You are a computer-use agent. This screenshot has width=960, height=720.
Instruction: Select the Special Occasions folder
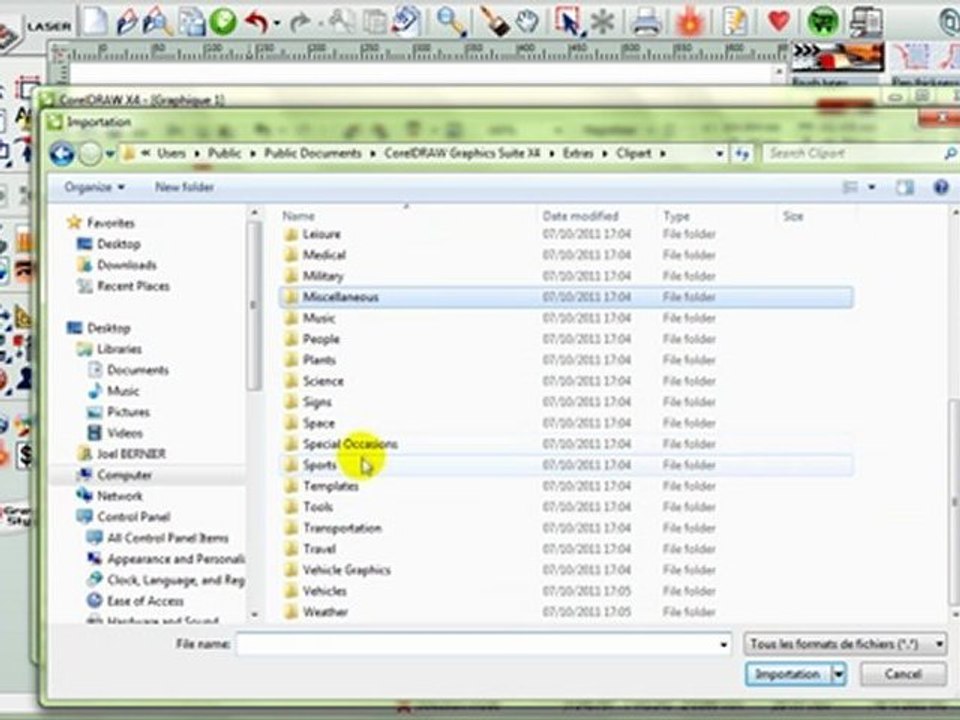click(566, 444)
